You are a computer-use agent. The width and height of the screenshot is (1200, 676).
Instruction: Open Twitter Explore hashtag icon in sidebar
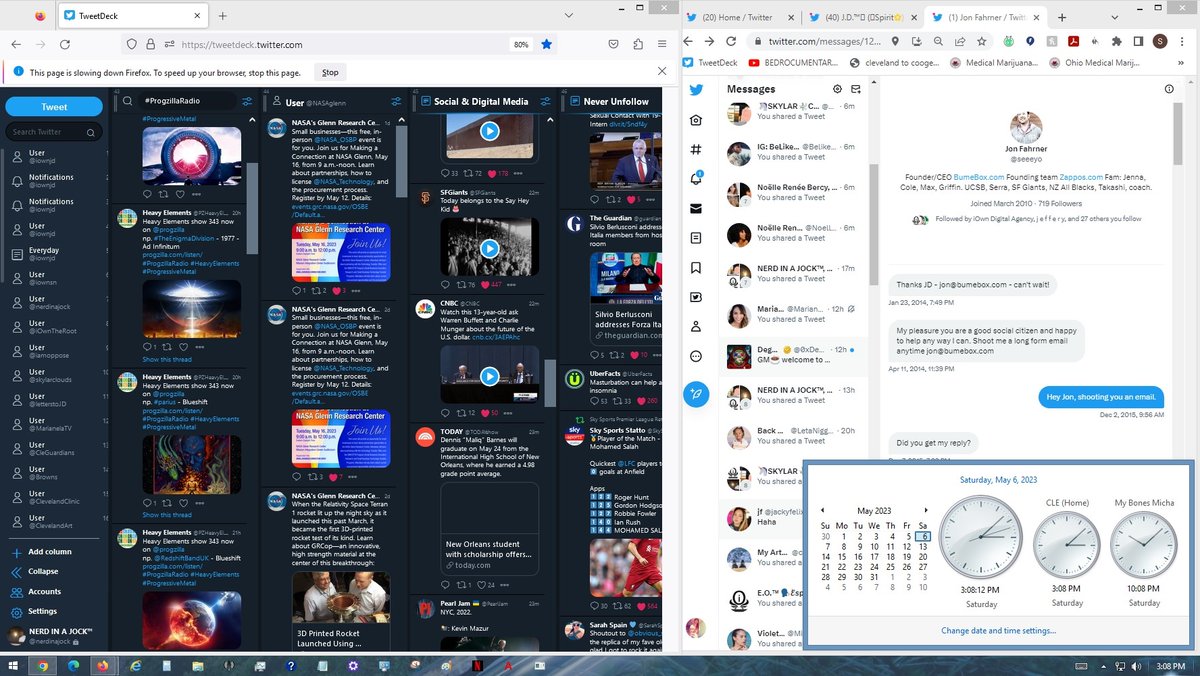coord(696,150)
